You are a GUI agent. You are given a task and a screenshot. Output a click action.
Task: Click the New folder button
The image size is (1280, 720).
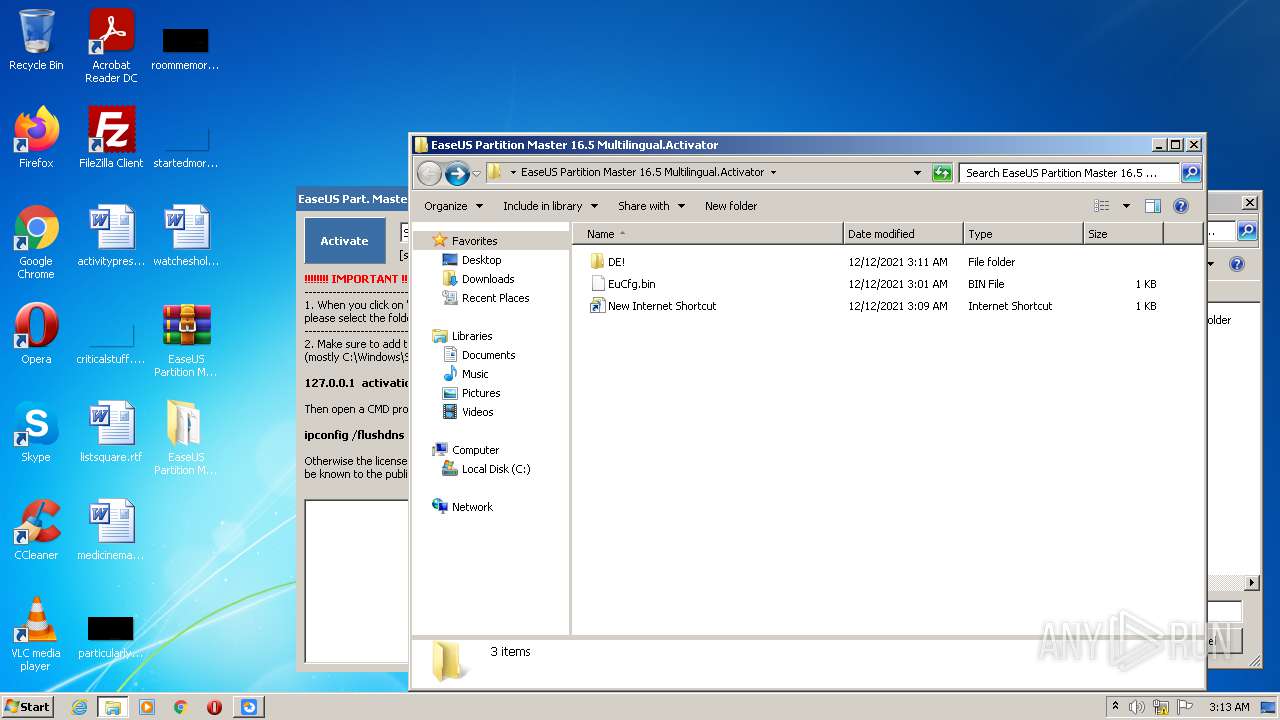tap(731, 206)
